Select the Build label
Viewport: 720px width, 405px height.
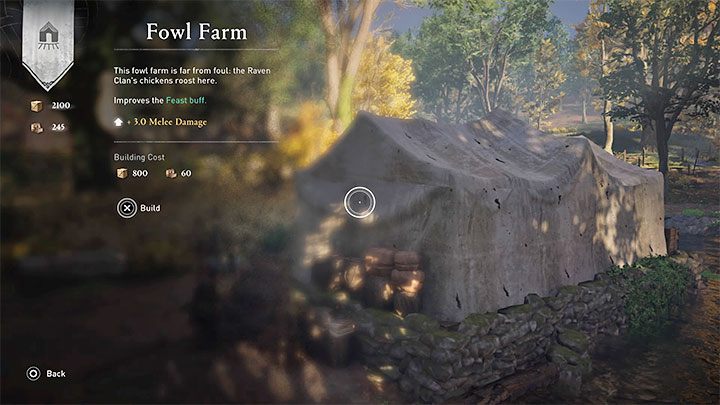pyautogui.click(x=150, y=208)
